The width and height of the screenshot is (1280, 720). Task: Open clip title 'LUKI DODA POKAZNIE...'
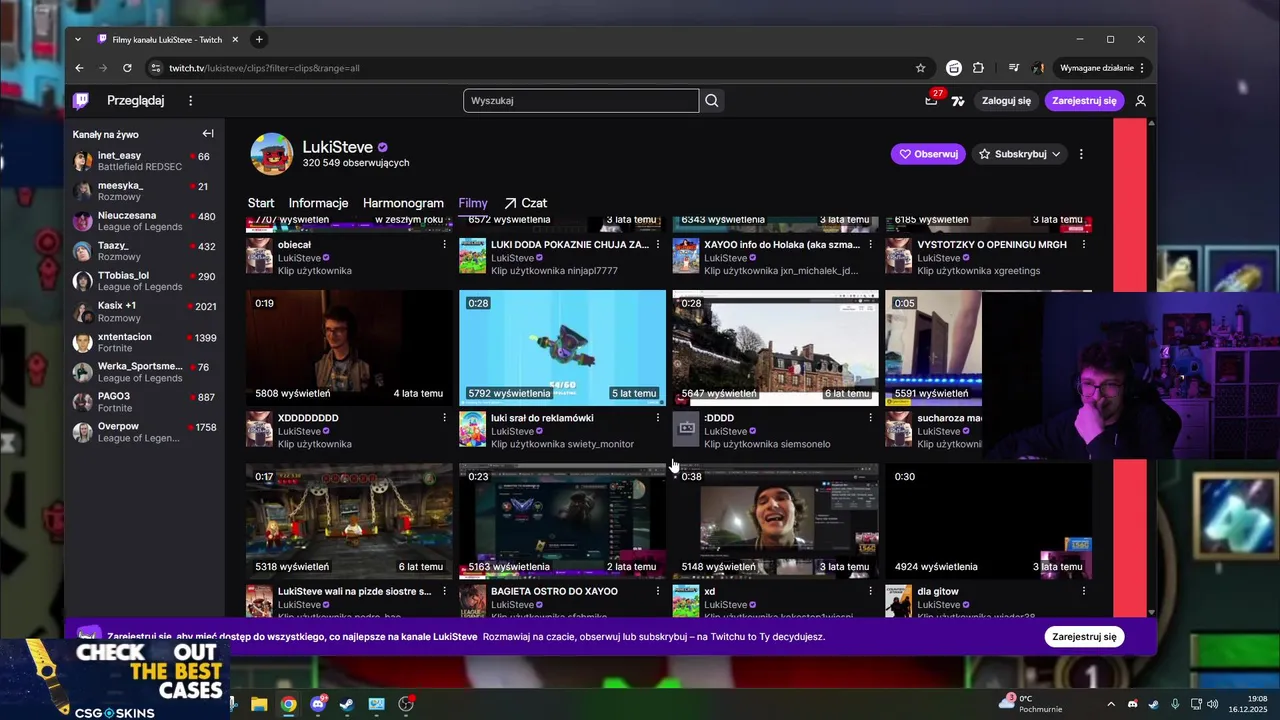(x=570, y=244)
